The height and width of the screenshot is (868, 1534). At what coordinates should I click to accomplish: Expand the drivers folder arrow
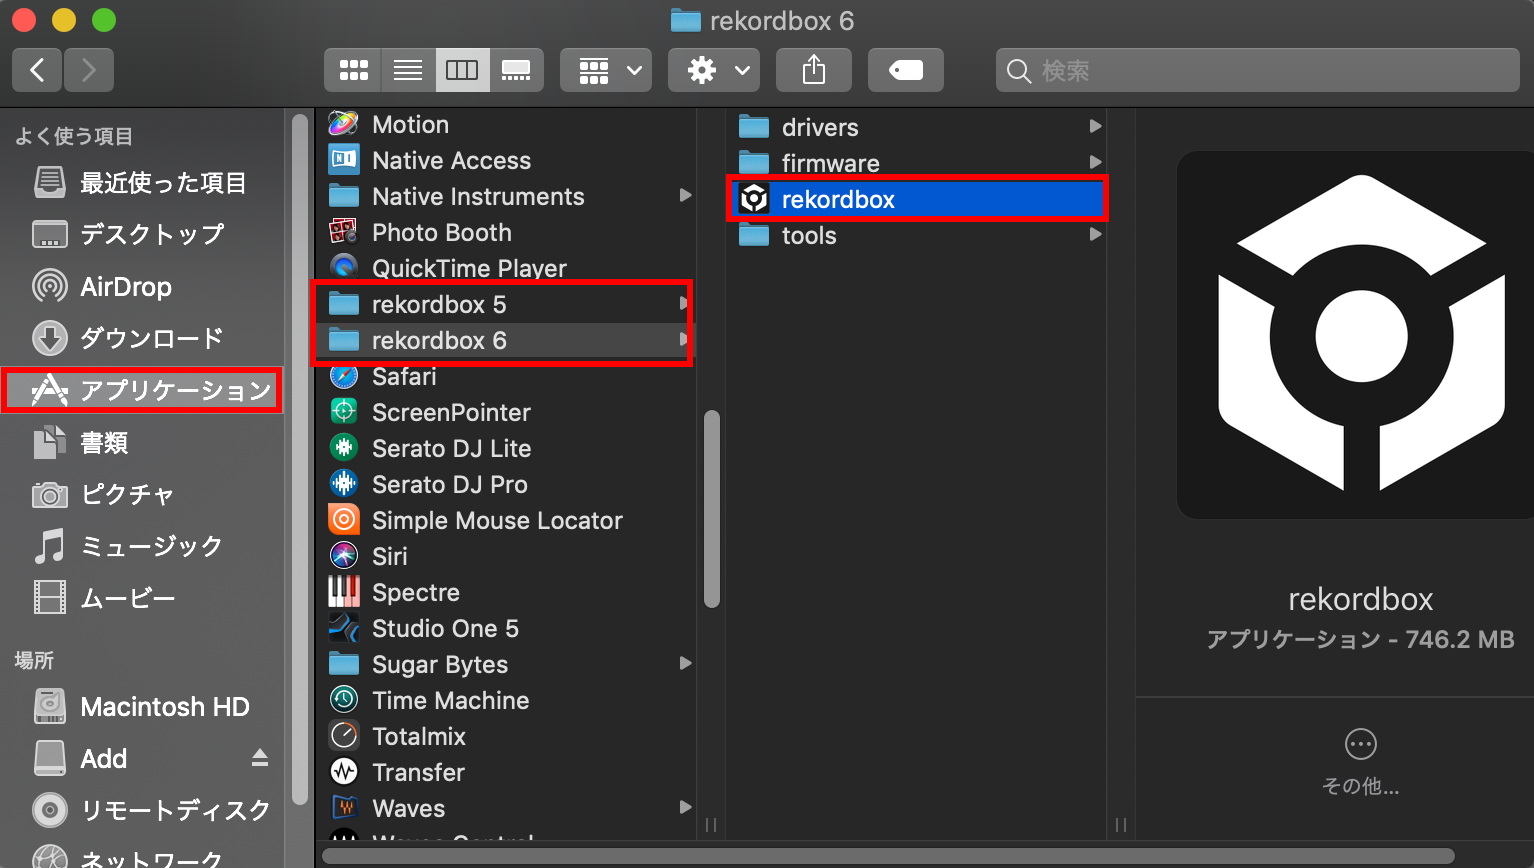point(1095,127)
